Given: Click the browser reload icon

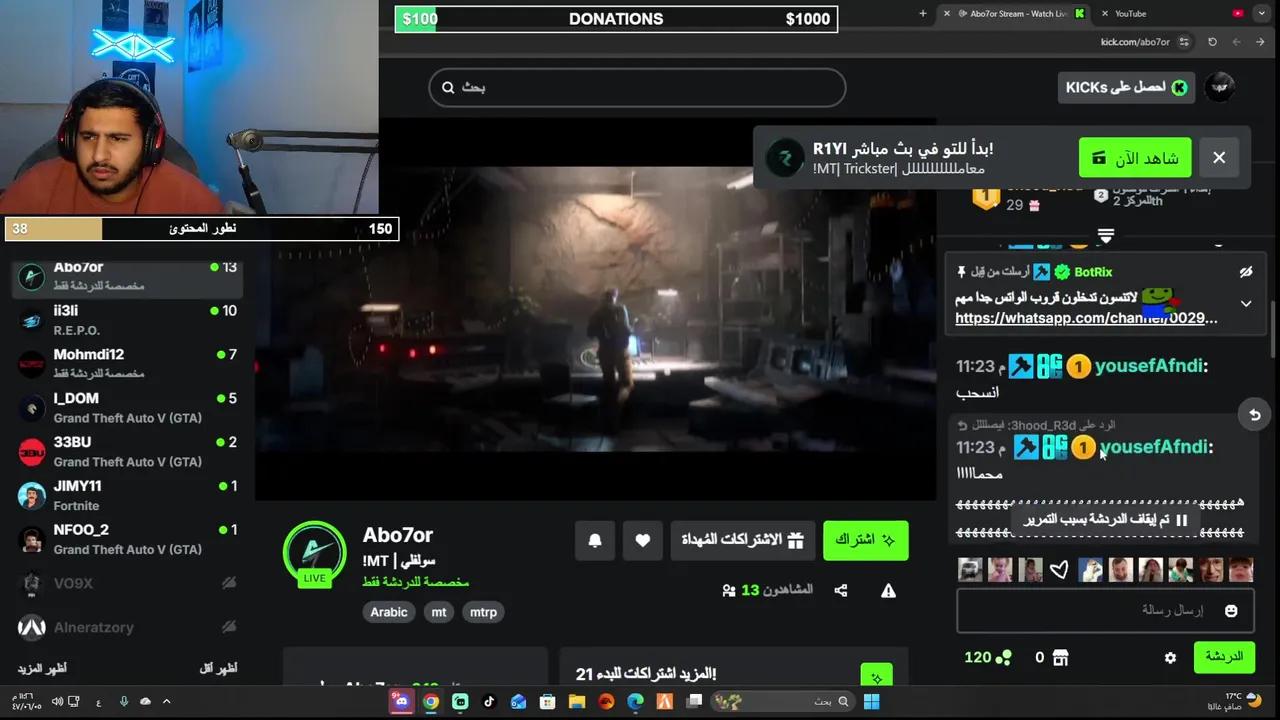Looking at the screenshot, I should pyautogui.click(x=1212, y=42).
